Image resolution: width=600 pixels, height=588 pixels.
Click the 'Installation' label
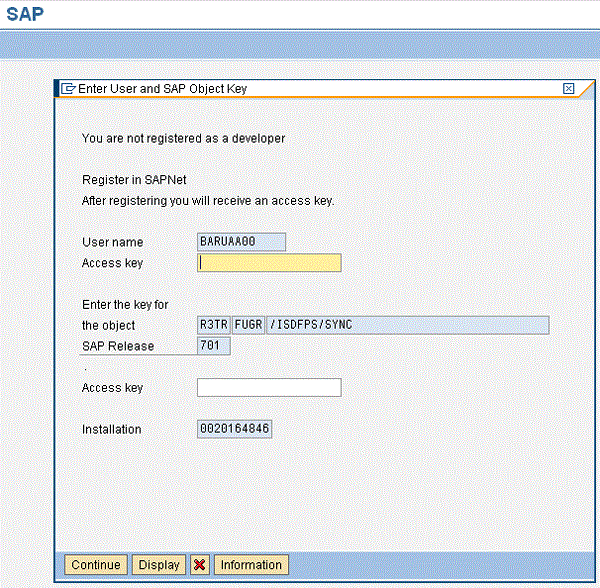(111, 430)
